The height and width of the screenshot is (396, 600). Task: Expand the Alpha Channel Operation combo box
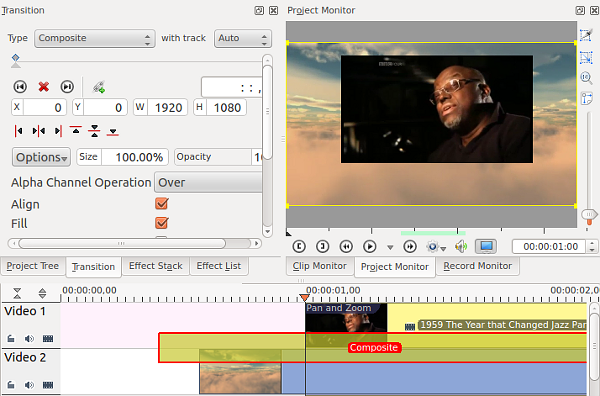pyautogui.click(x=209, y=183)
